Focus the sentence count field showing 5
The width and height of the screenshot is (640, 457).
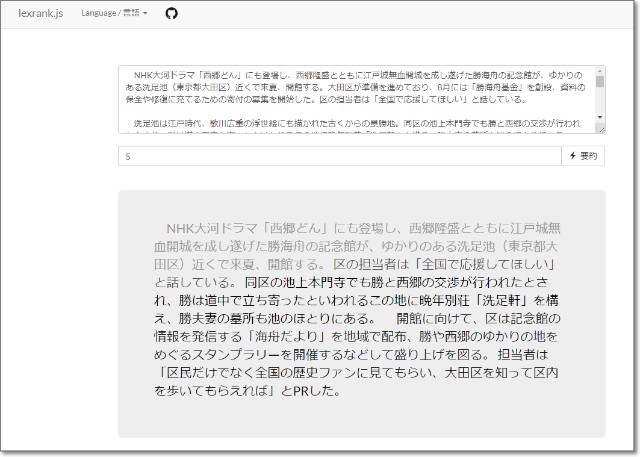coord(340,156)
